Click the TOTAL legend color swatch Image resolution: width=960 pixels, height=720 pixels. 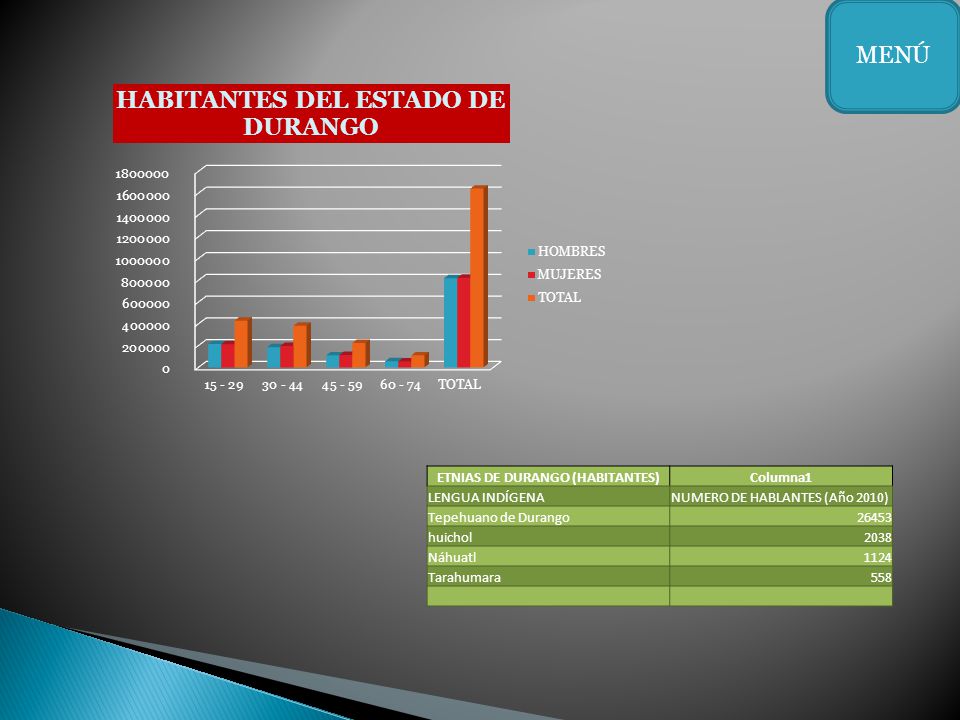coord(532,298)
